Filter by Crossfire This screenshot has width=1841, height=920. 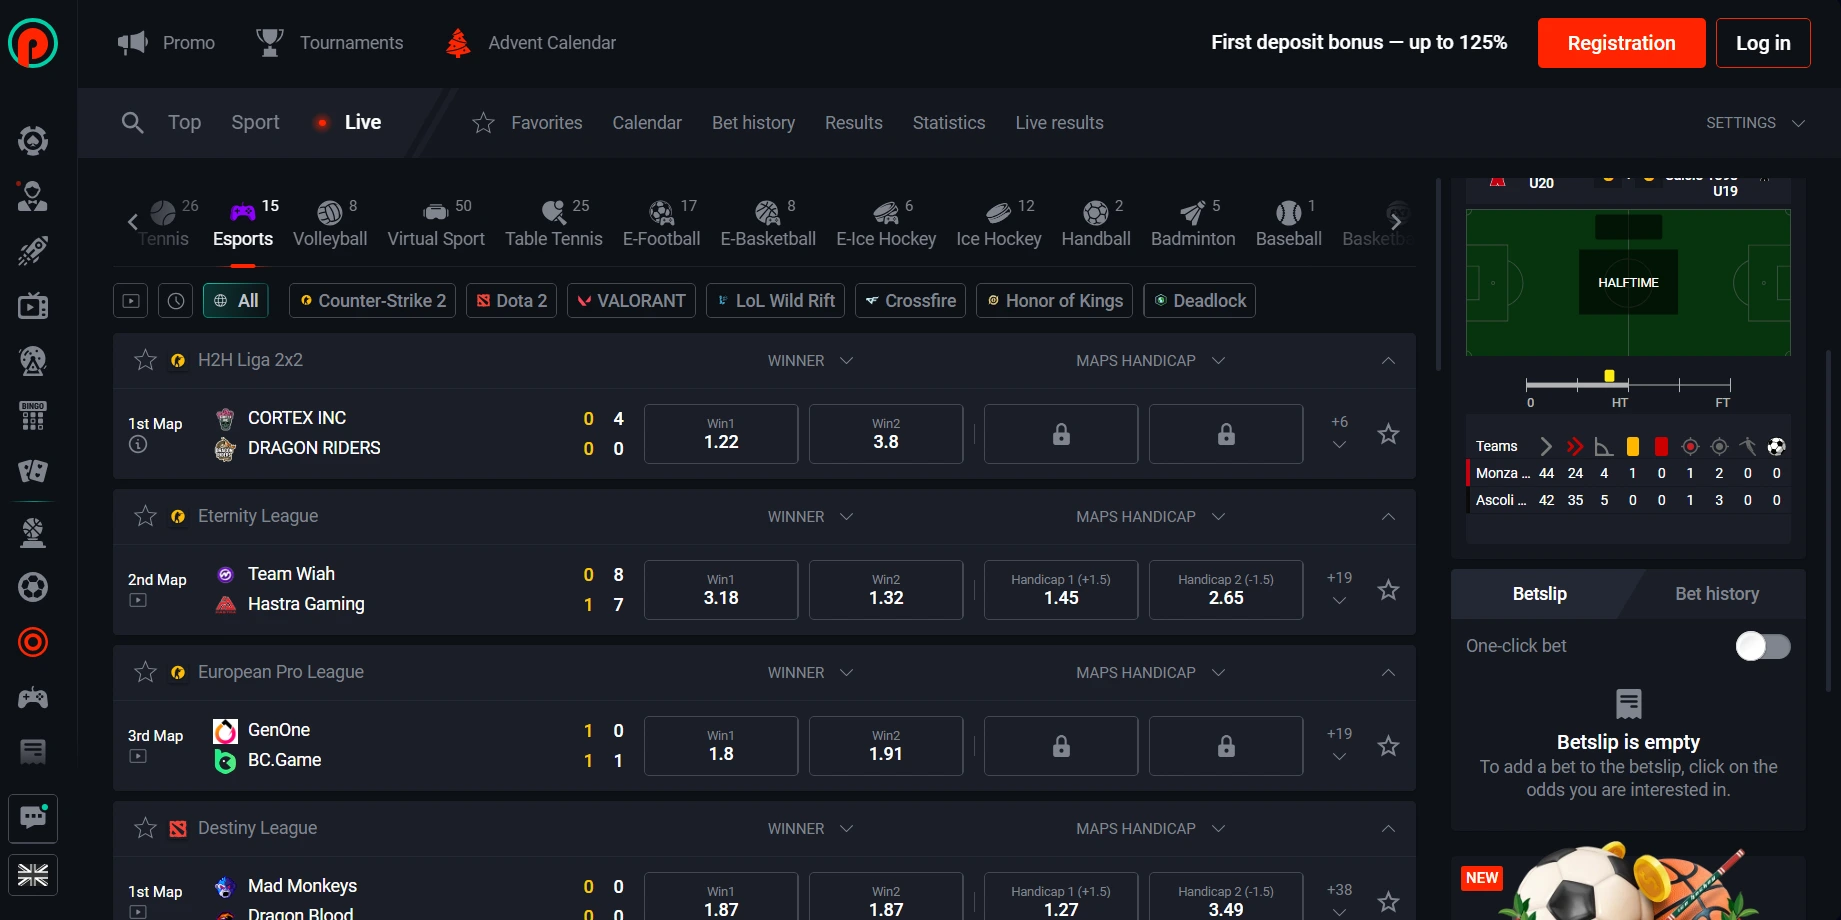(x=910, y=300)
